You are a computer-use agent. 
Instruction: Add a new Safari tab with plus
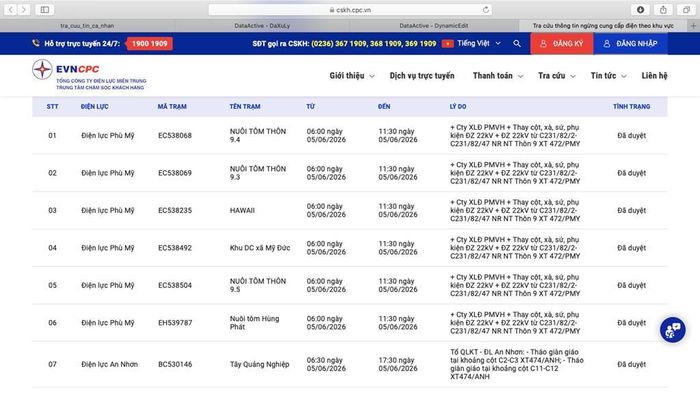[693, 26]
